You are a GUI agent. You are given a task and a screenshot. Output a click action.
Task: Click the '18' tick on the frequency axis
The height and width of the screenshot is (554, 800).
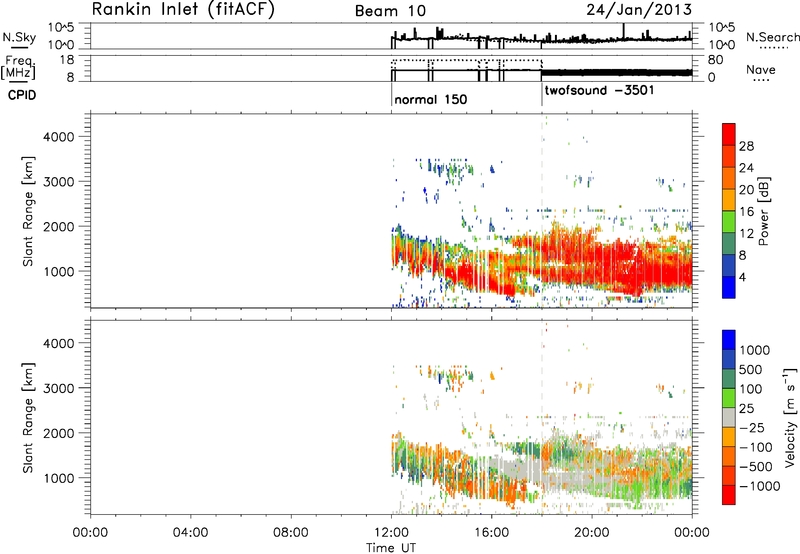[x=67, y=60]
